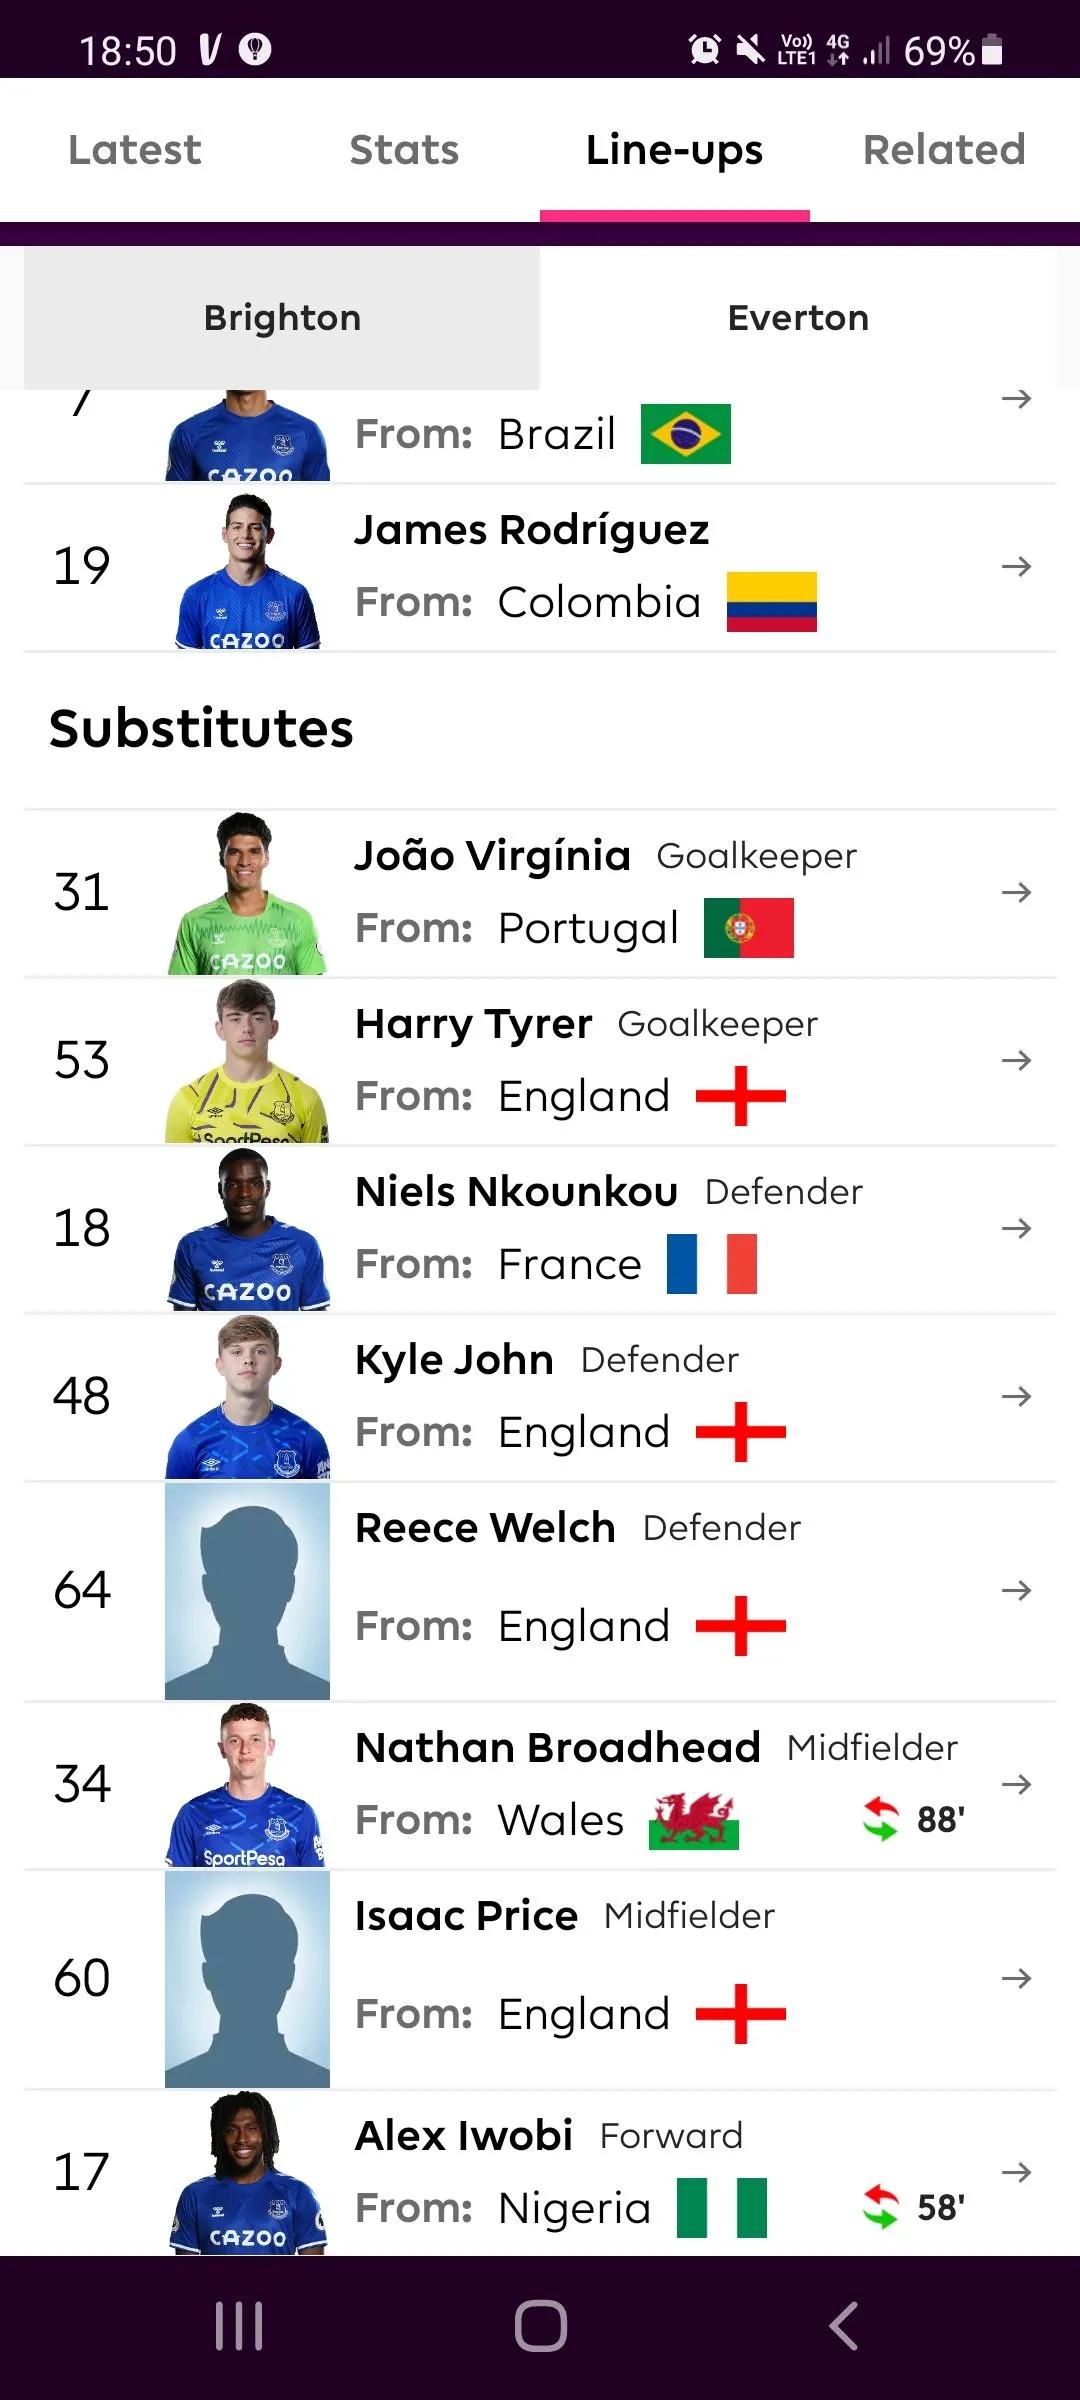
Task: Open James Rodríguez details arrow
Action: click(1016, 567)
